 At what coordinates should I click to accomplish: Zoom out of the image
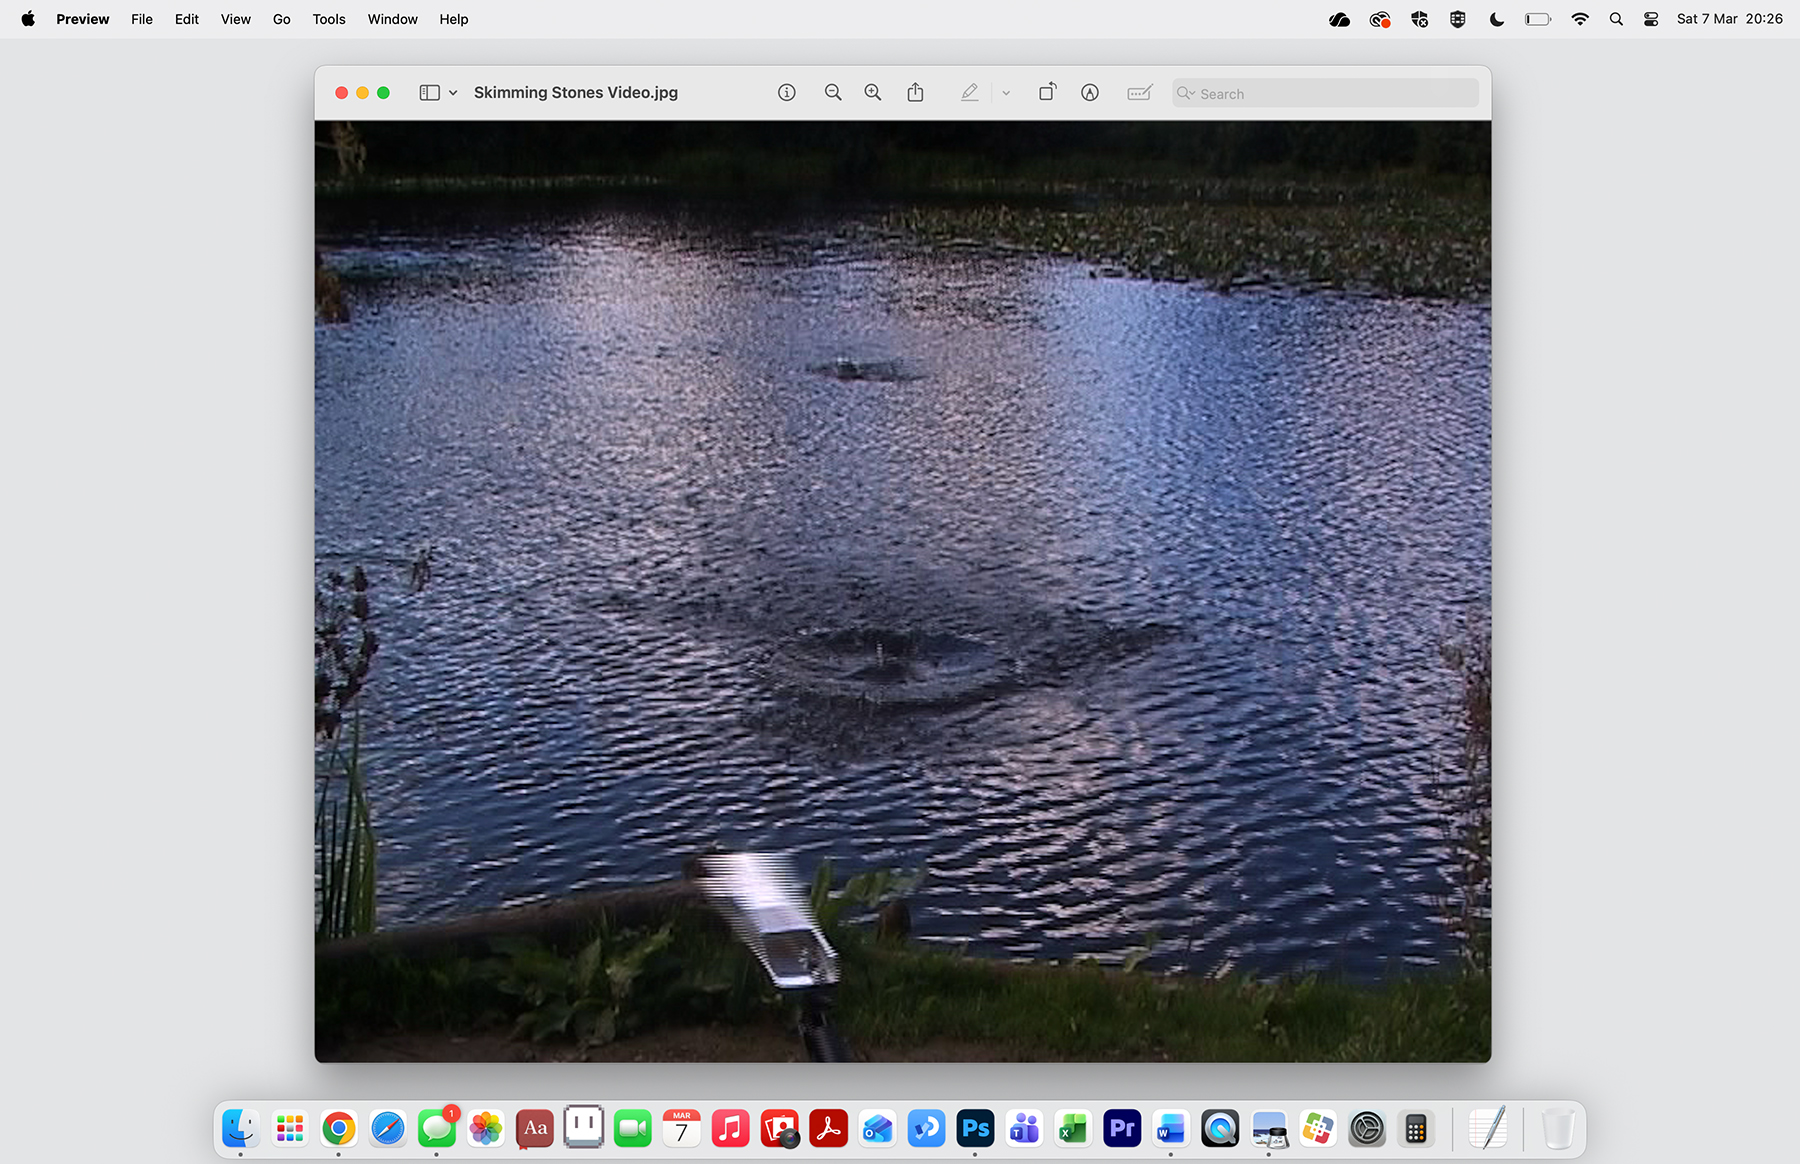pyautogui.click(x=833, y=92)
